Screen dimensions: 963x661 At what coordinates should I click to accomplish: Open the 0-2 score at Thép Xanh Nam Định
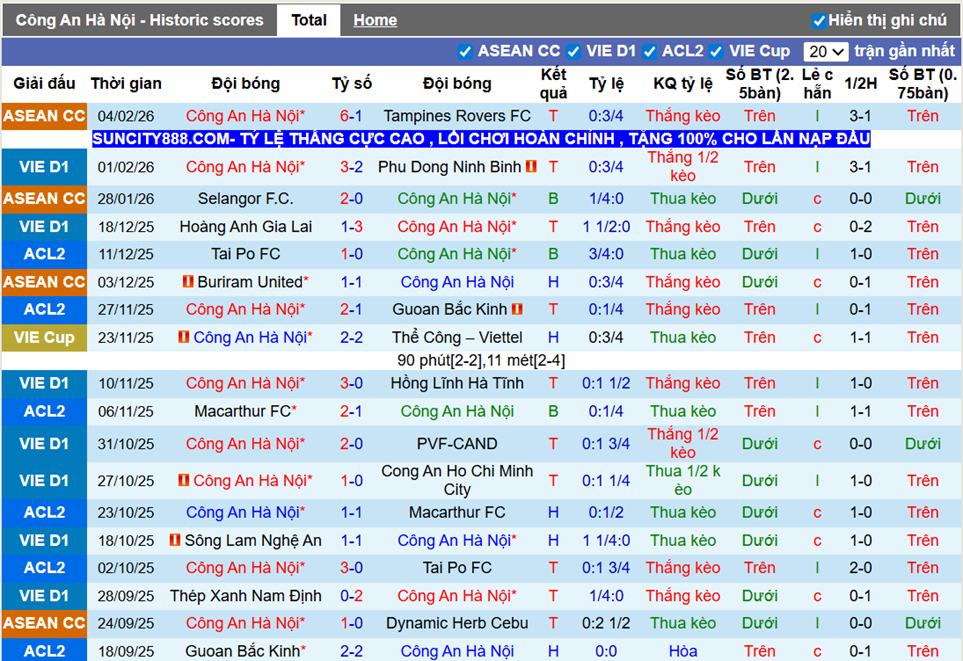tap(351, 596)
